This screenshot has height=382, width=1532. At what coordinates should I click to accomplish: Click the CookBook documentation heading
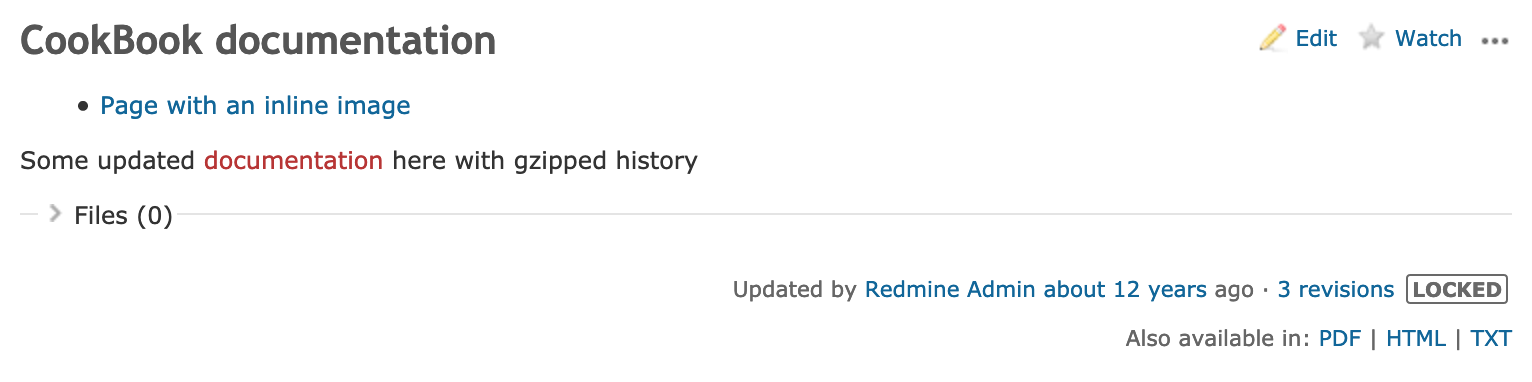click(258, 40)
